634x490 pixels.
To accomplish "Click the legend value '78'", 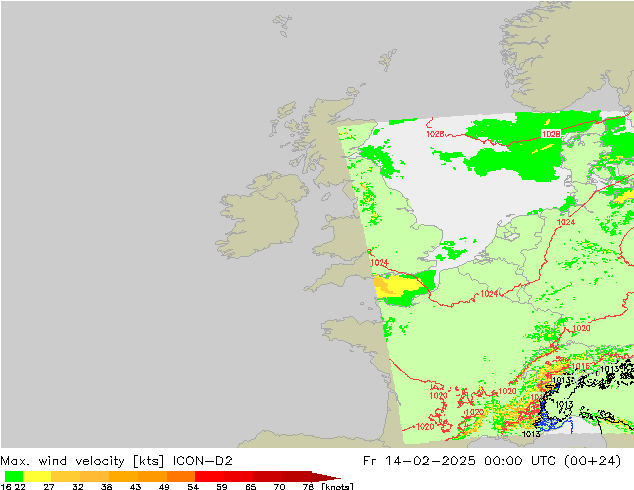I will pyautogui.click(x=308, y=486).
